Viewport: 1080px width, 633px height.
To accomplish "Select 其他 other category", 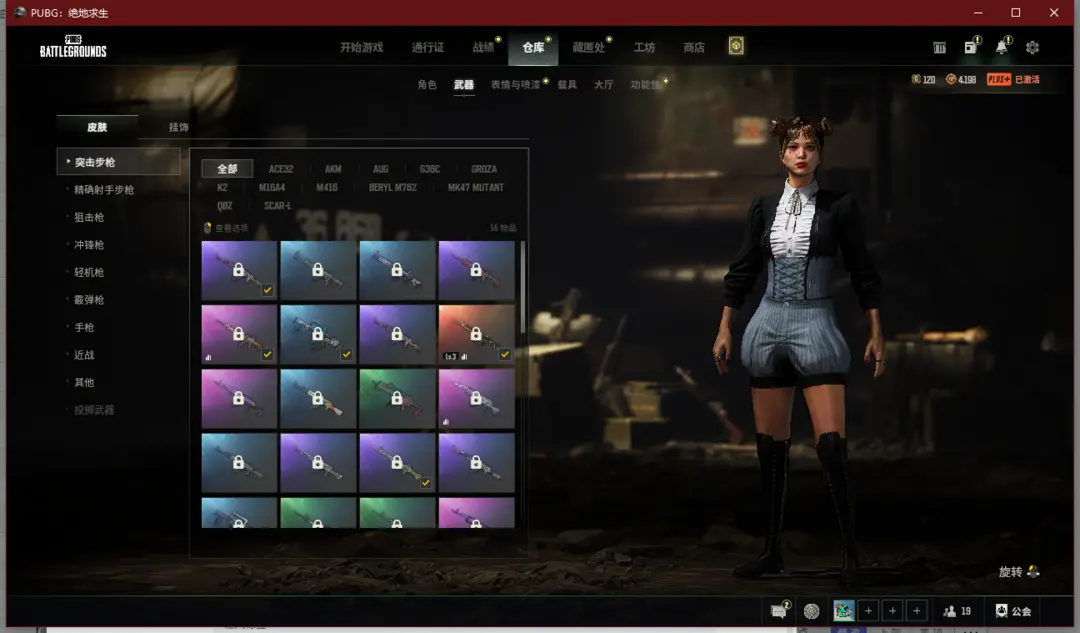I will (84, 382).
